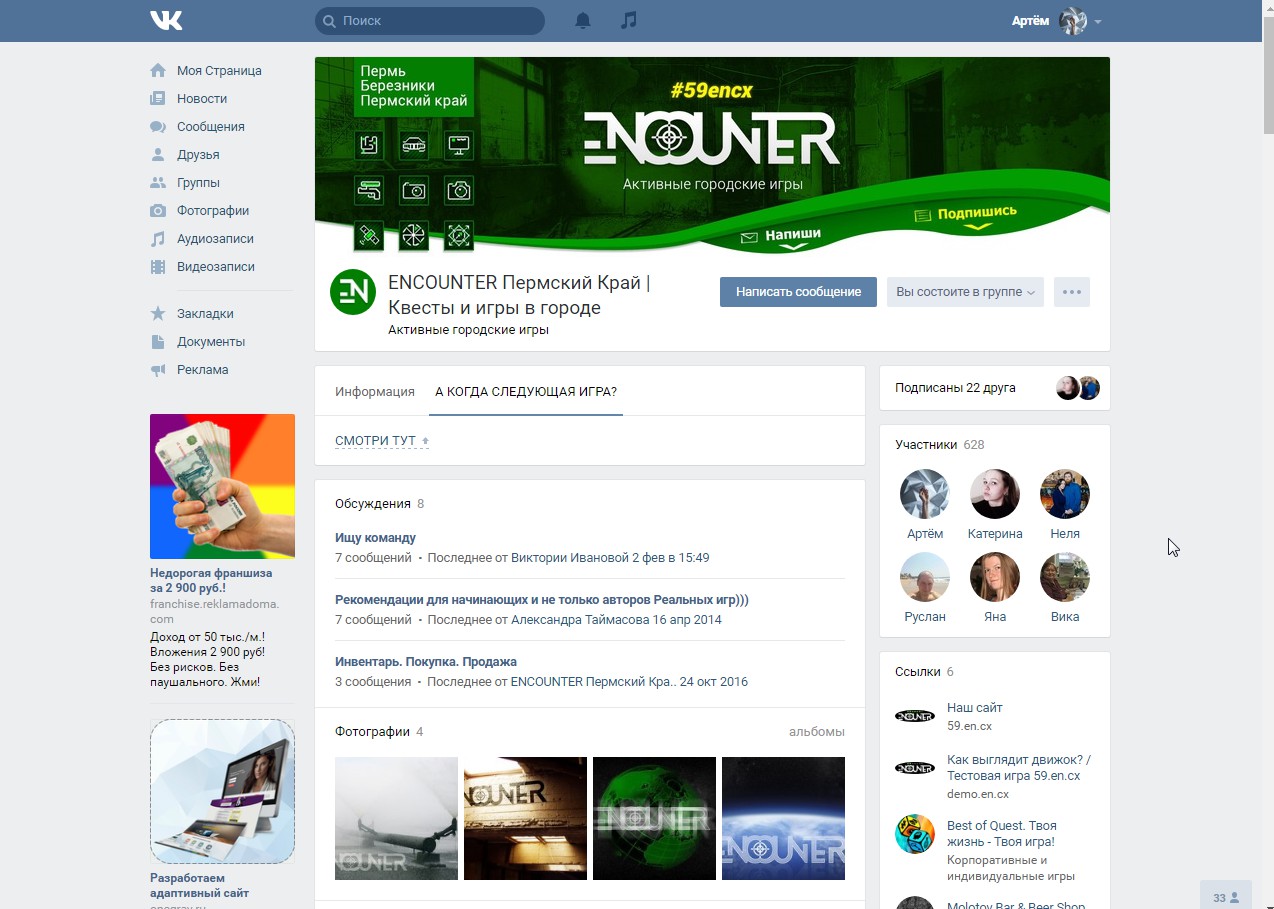The image size is (1274, 909).
Task: Click the #59encx hashtag on banner
Action: tap(711, 91)
